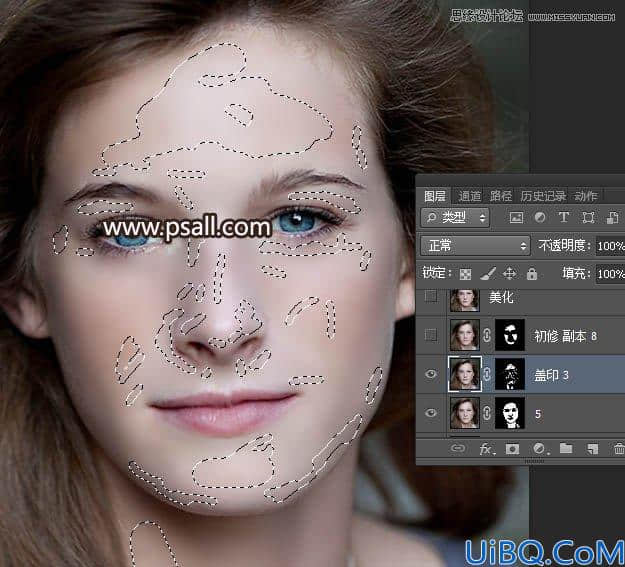
Task: Click the layer name 5
Action: [x=538, y=414]
